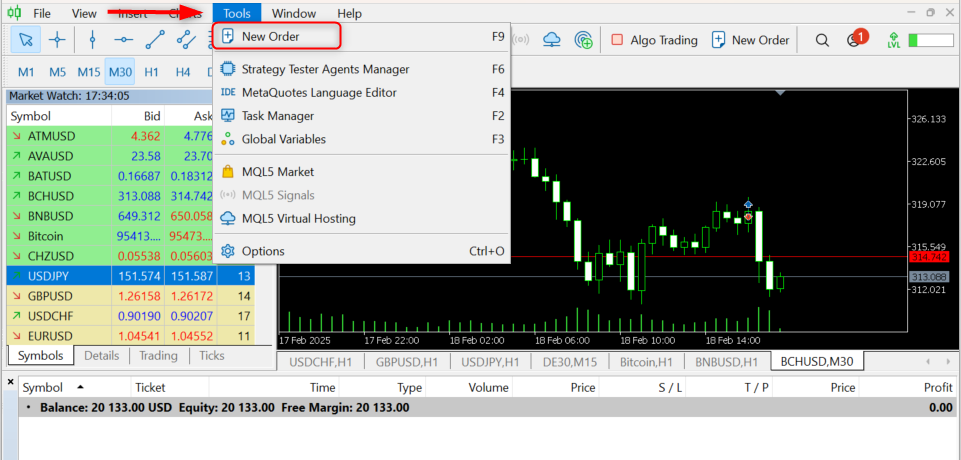Click the connection status bar indicator
Image resolution: width=961 pixels, height=460 pixels.
tap(932, 40)
